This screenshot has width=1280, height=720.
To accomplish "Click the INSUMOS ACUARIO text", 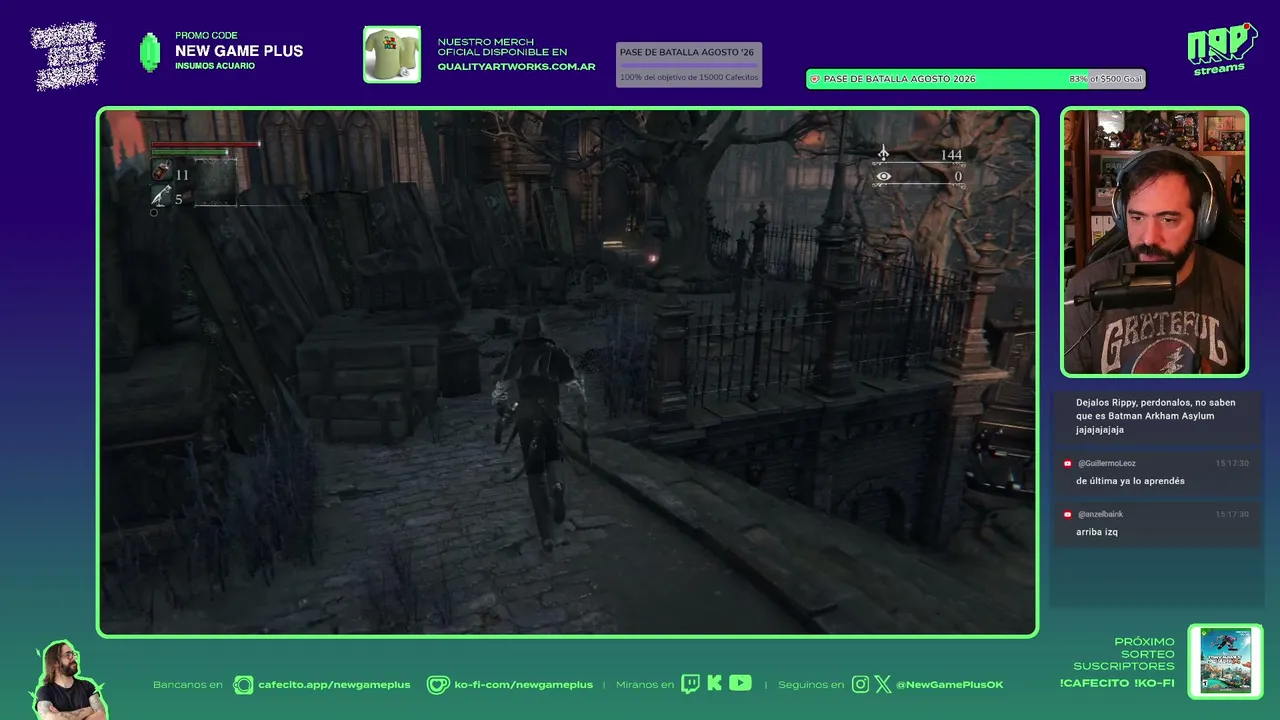I will click(215, 66).
